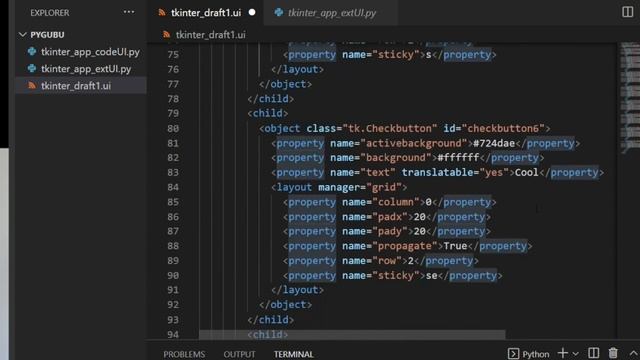
Task: Click the EXPLORER panel title
Action: pyautogui.click(x=49, y=13)
